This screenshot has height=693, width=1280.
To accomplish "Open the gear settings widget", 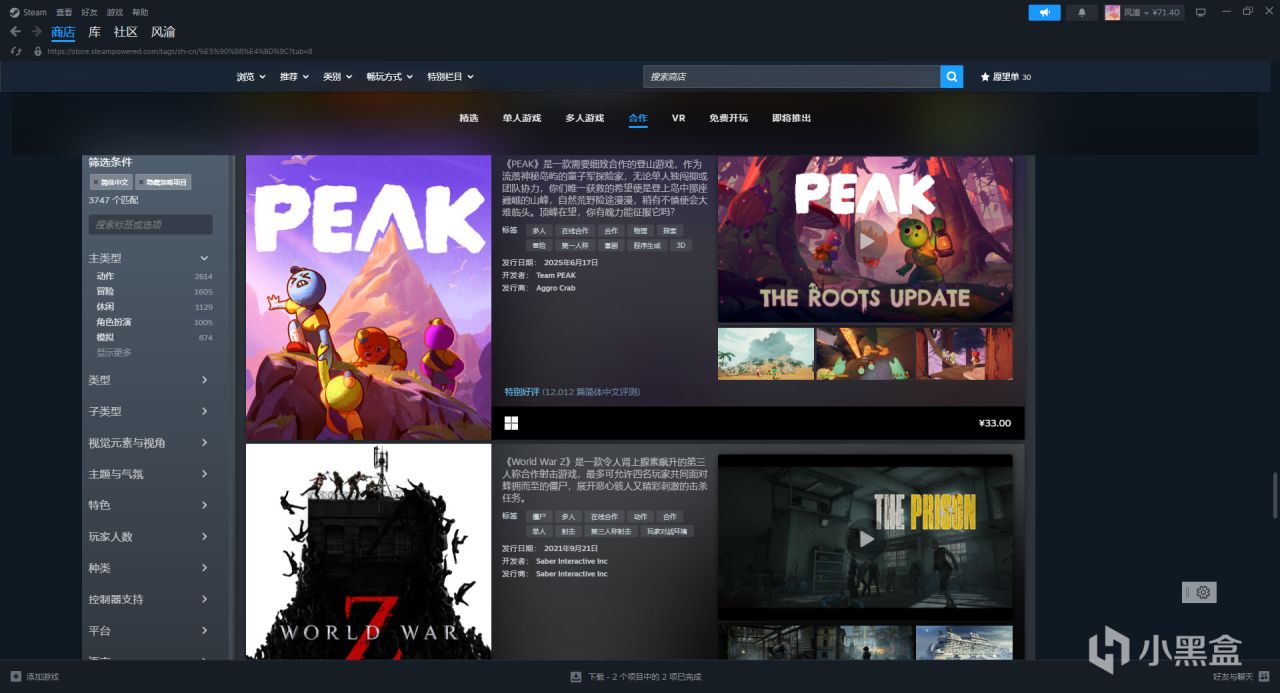I will coord(1203,592).
